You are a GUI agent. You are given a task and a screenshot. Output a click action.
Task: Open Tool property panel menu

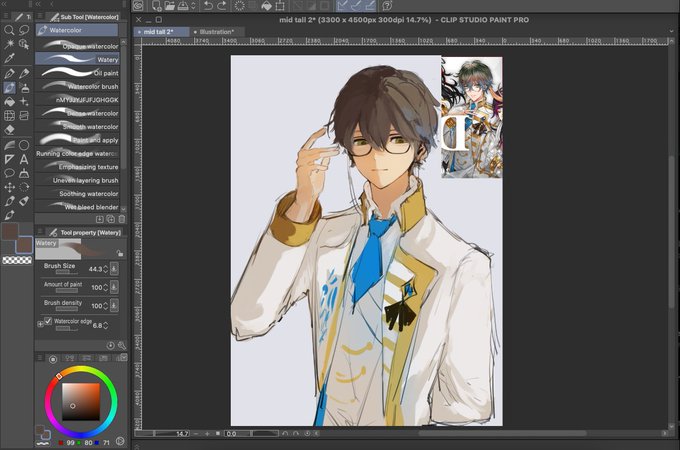coord(40,232)
